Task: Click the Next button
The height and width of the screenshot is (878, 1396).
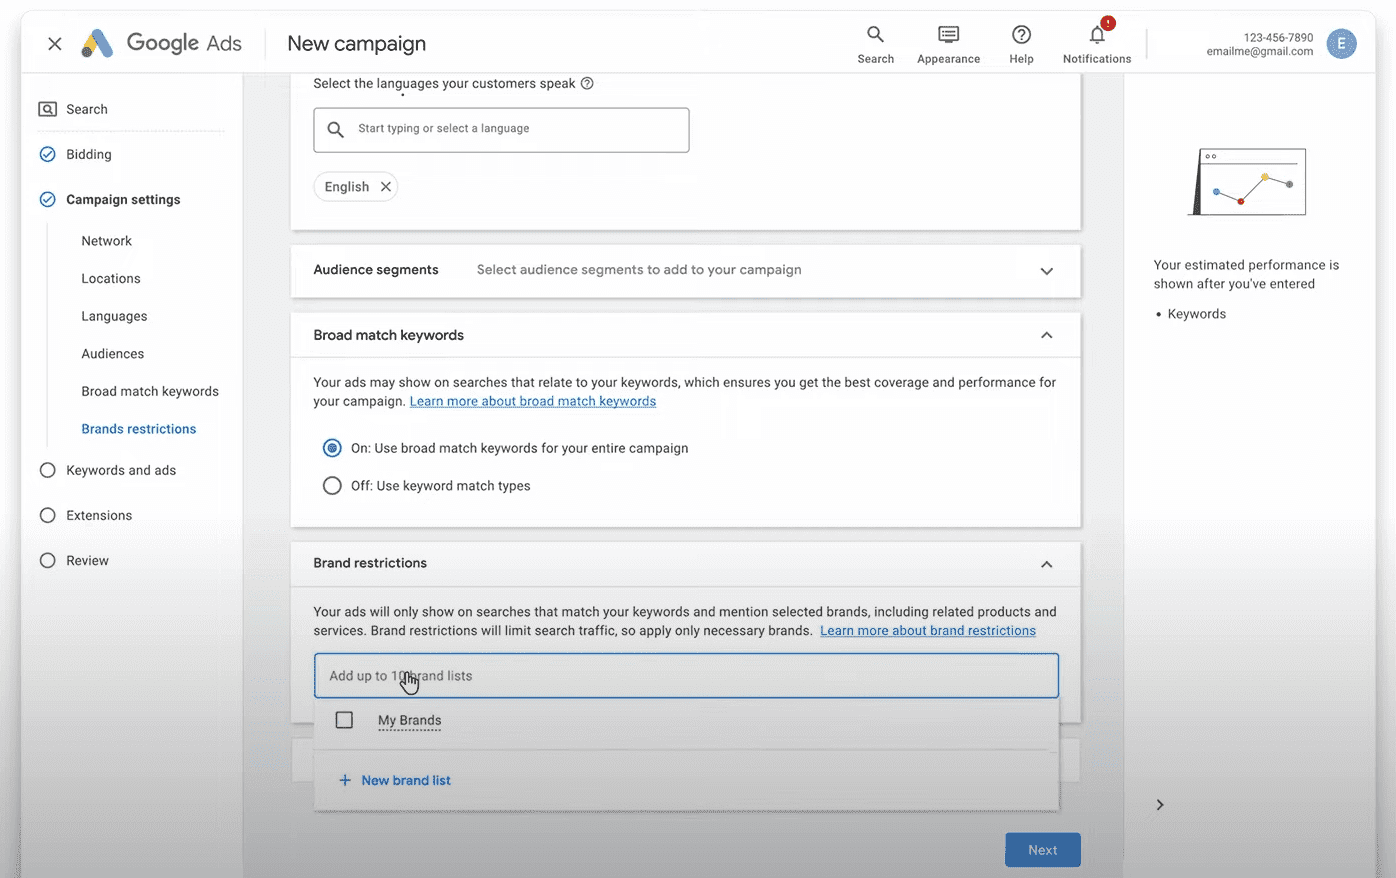Action: point(1043,850)
